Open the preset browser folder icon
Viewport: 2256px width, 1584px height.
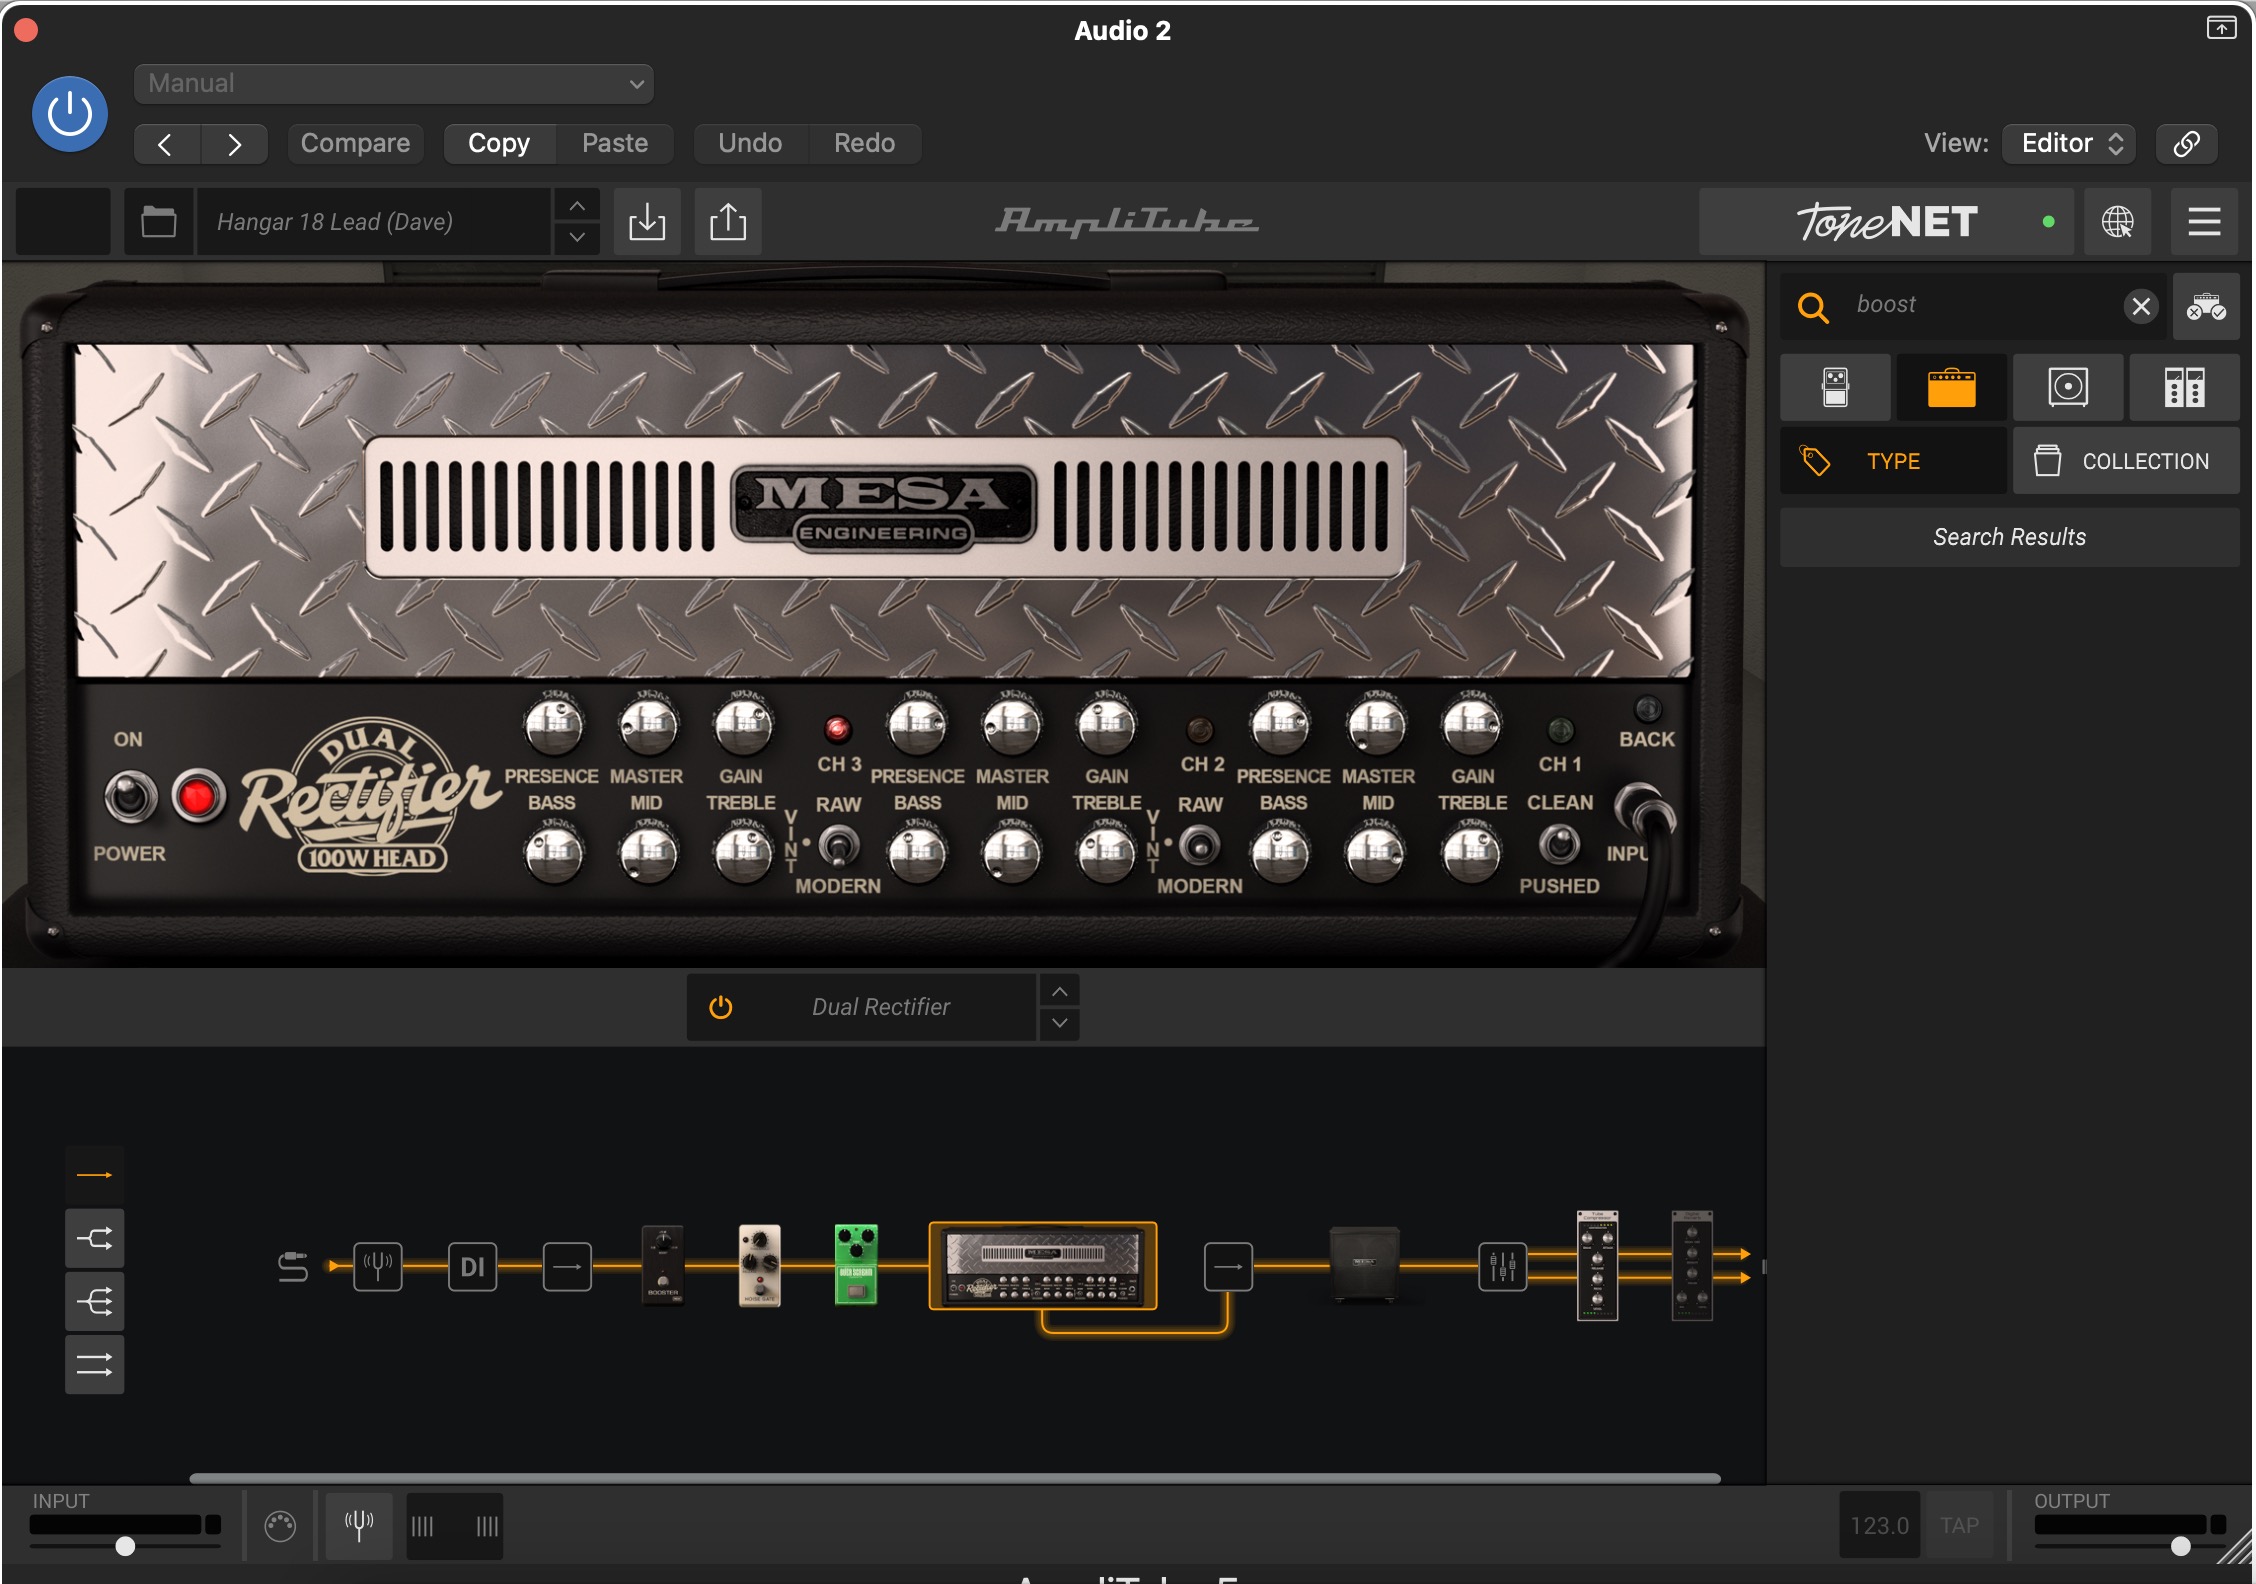pos(158,221)
